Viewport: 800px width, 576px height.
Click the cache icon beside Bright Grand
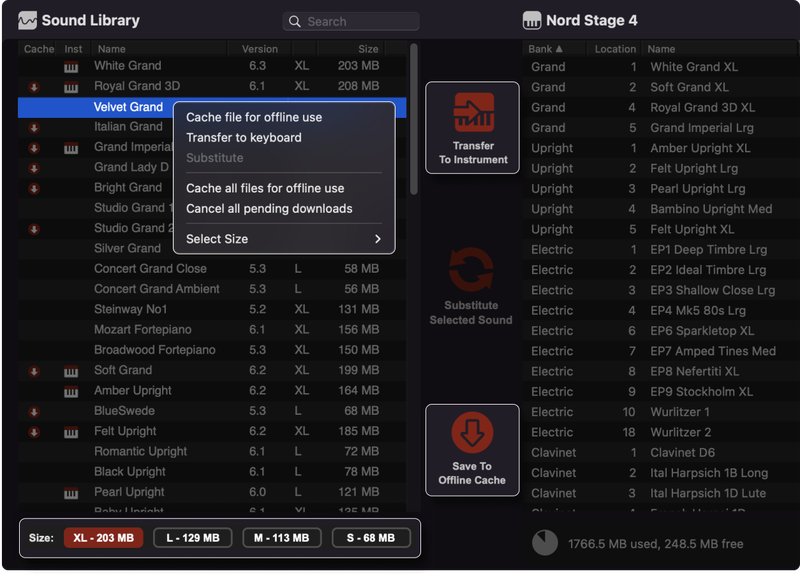pos(34,188)
